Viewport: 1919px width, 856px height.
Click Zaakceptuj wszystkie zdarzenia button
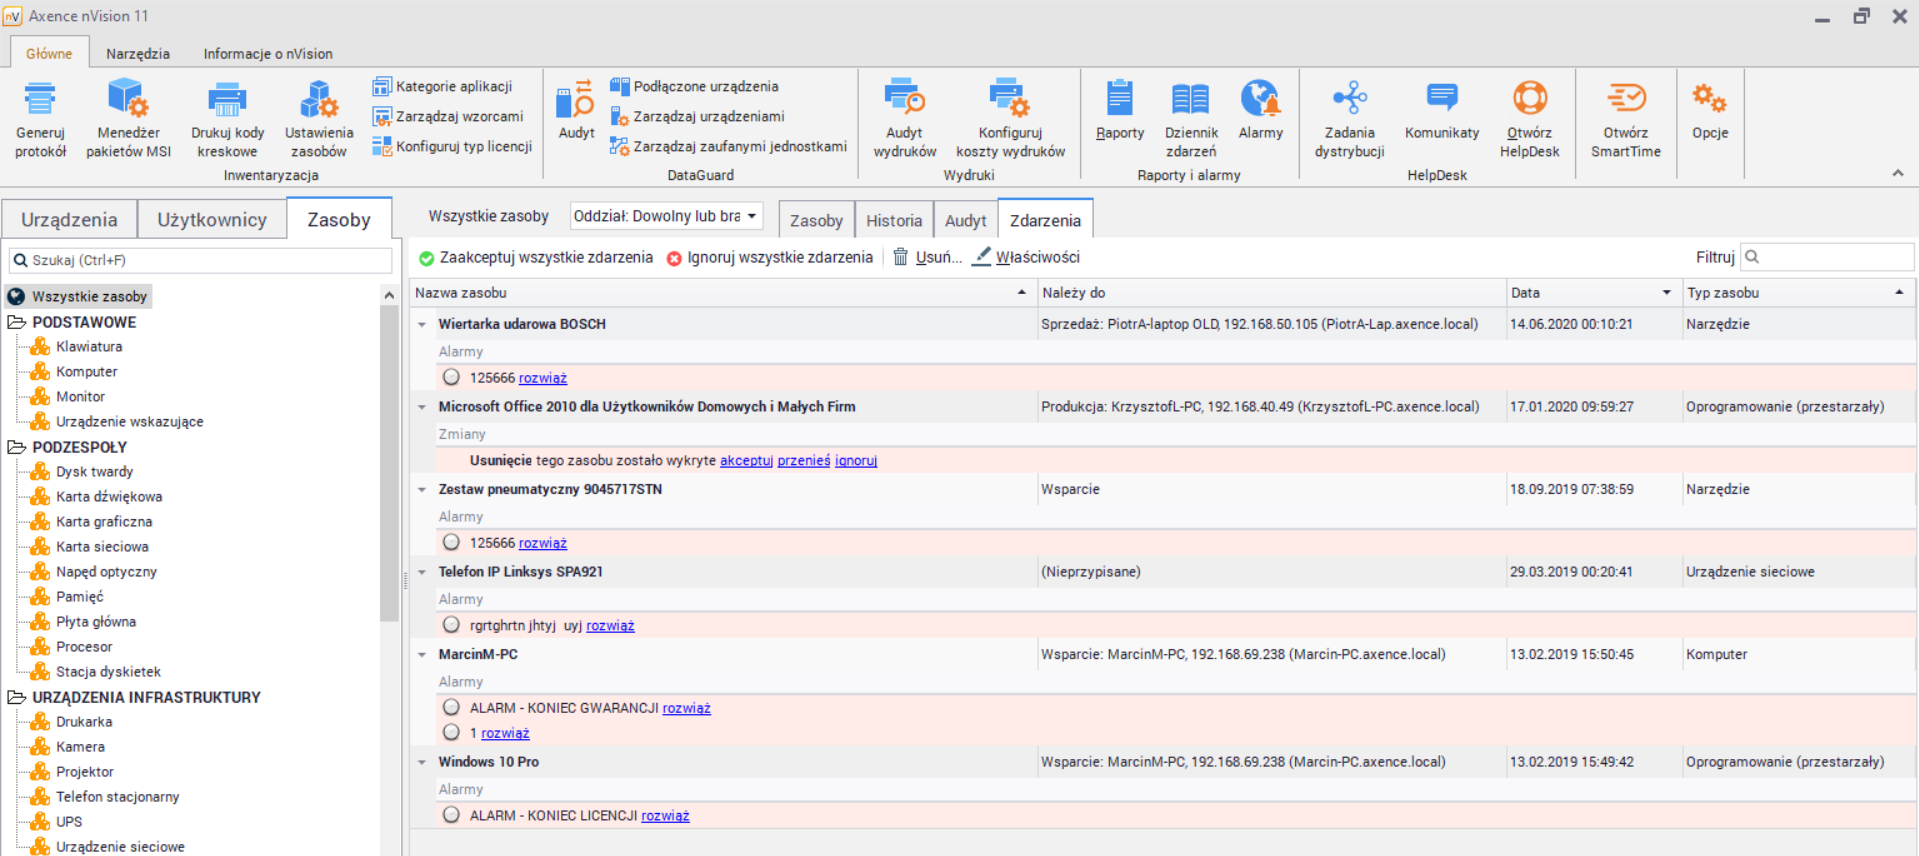[536, 258]
